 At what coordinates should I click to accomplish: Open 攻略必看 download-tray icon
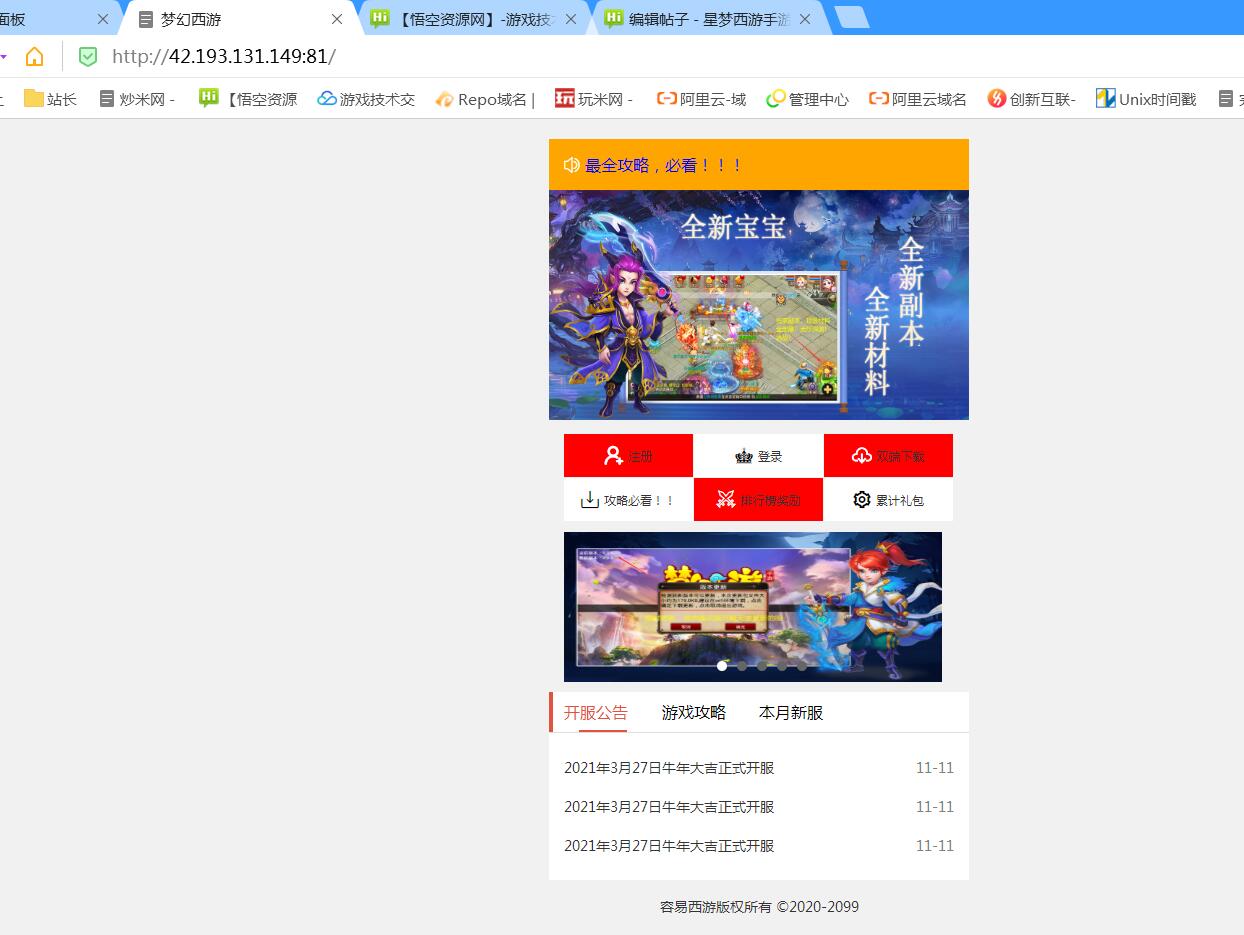[589, 500]
